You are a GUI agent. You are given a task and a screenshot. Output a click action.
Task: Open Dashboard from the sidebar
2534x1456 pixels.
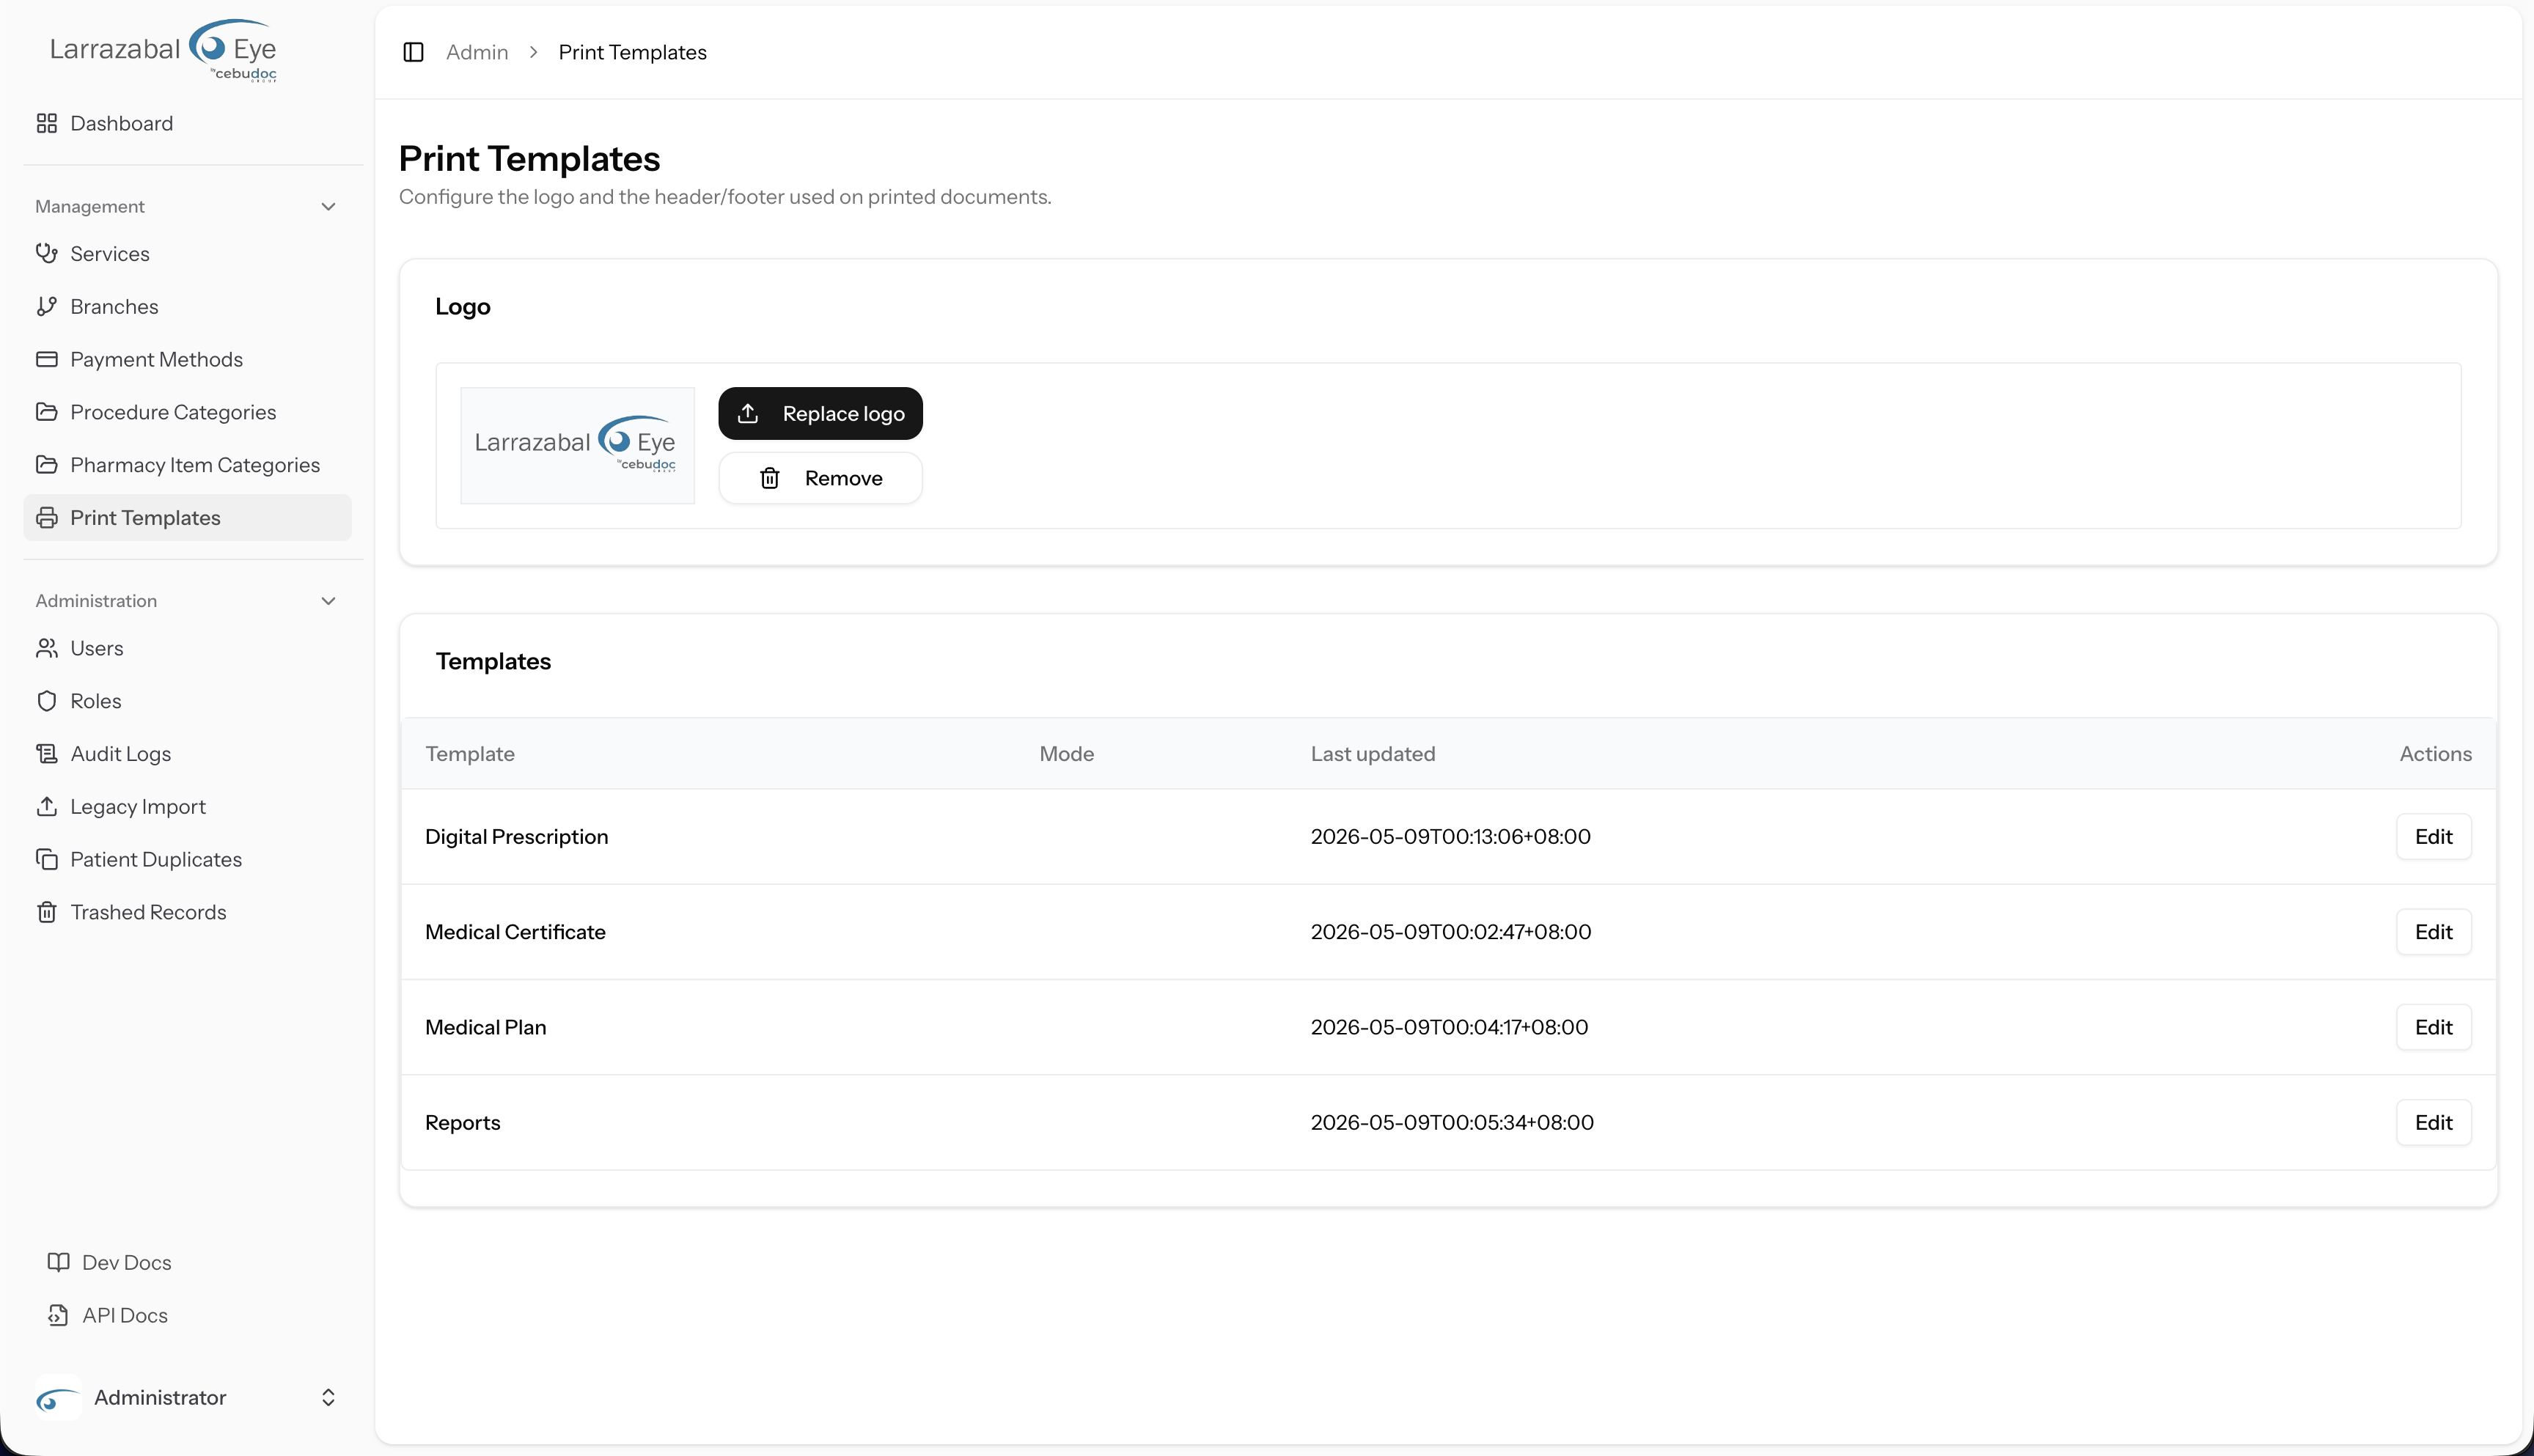click(188, 123)
